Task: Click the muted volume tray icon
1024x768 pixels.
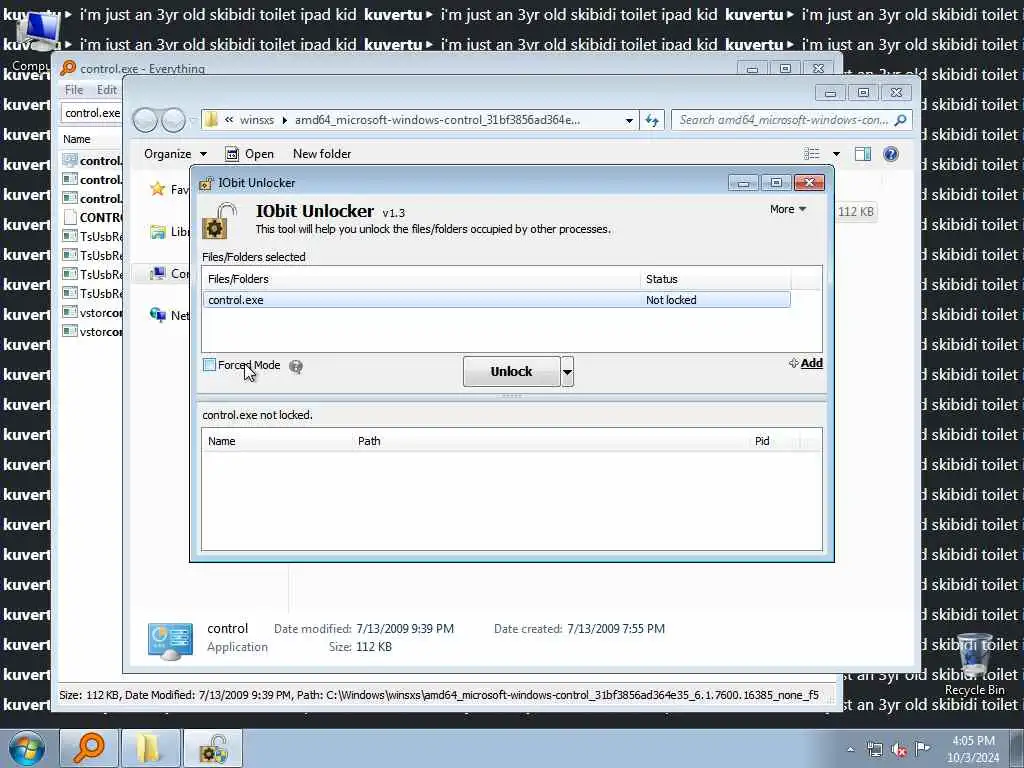Action: click(x=899, y=750)
